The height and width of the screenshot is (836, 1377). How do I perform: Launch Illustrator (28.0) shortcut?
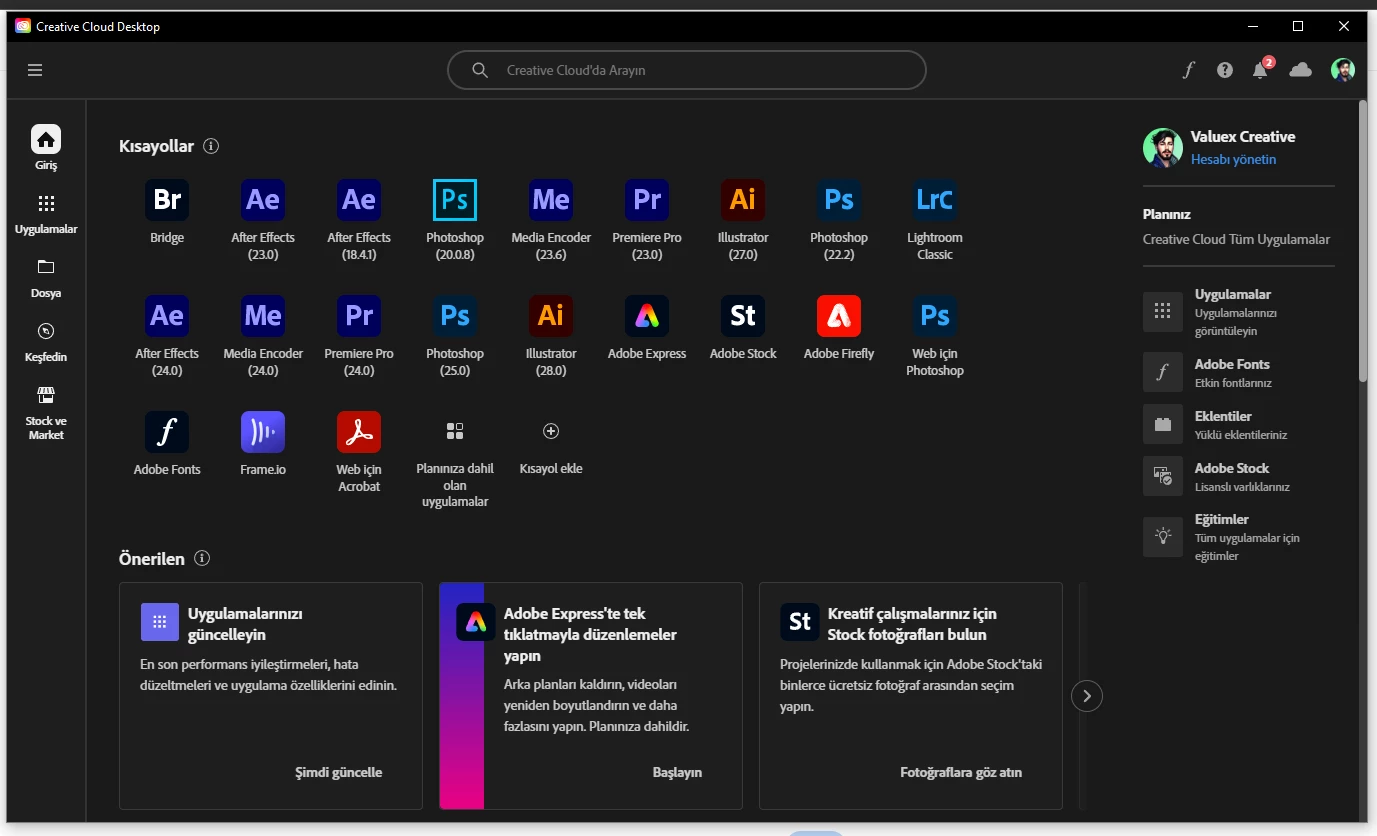pyautogui.click(x=551, y=316)
